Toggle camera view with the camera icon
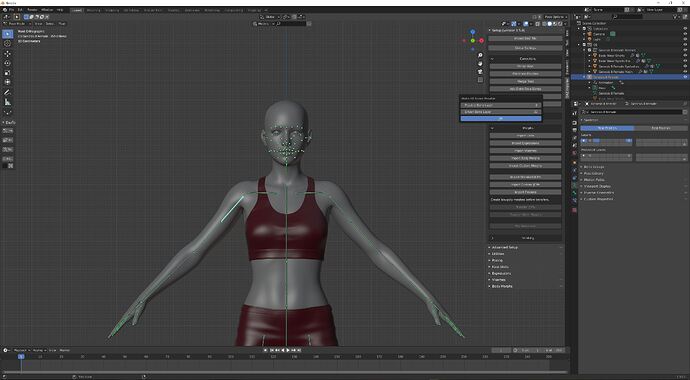 pyautogui.click(x=480, y=72)
